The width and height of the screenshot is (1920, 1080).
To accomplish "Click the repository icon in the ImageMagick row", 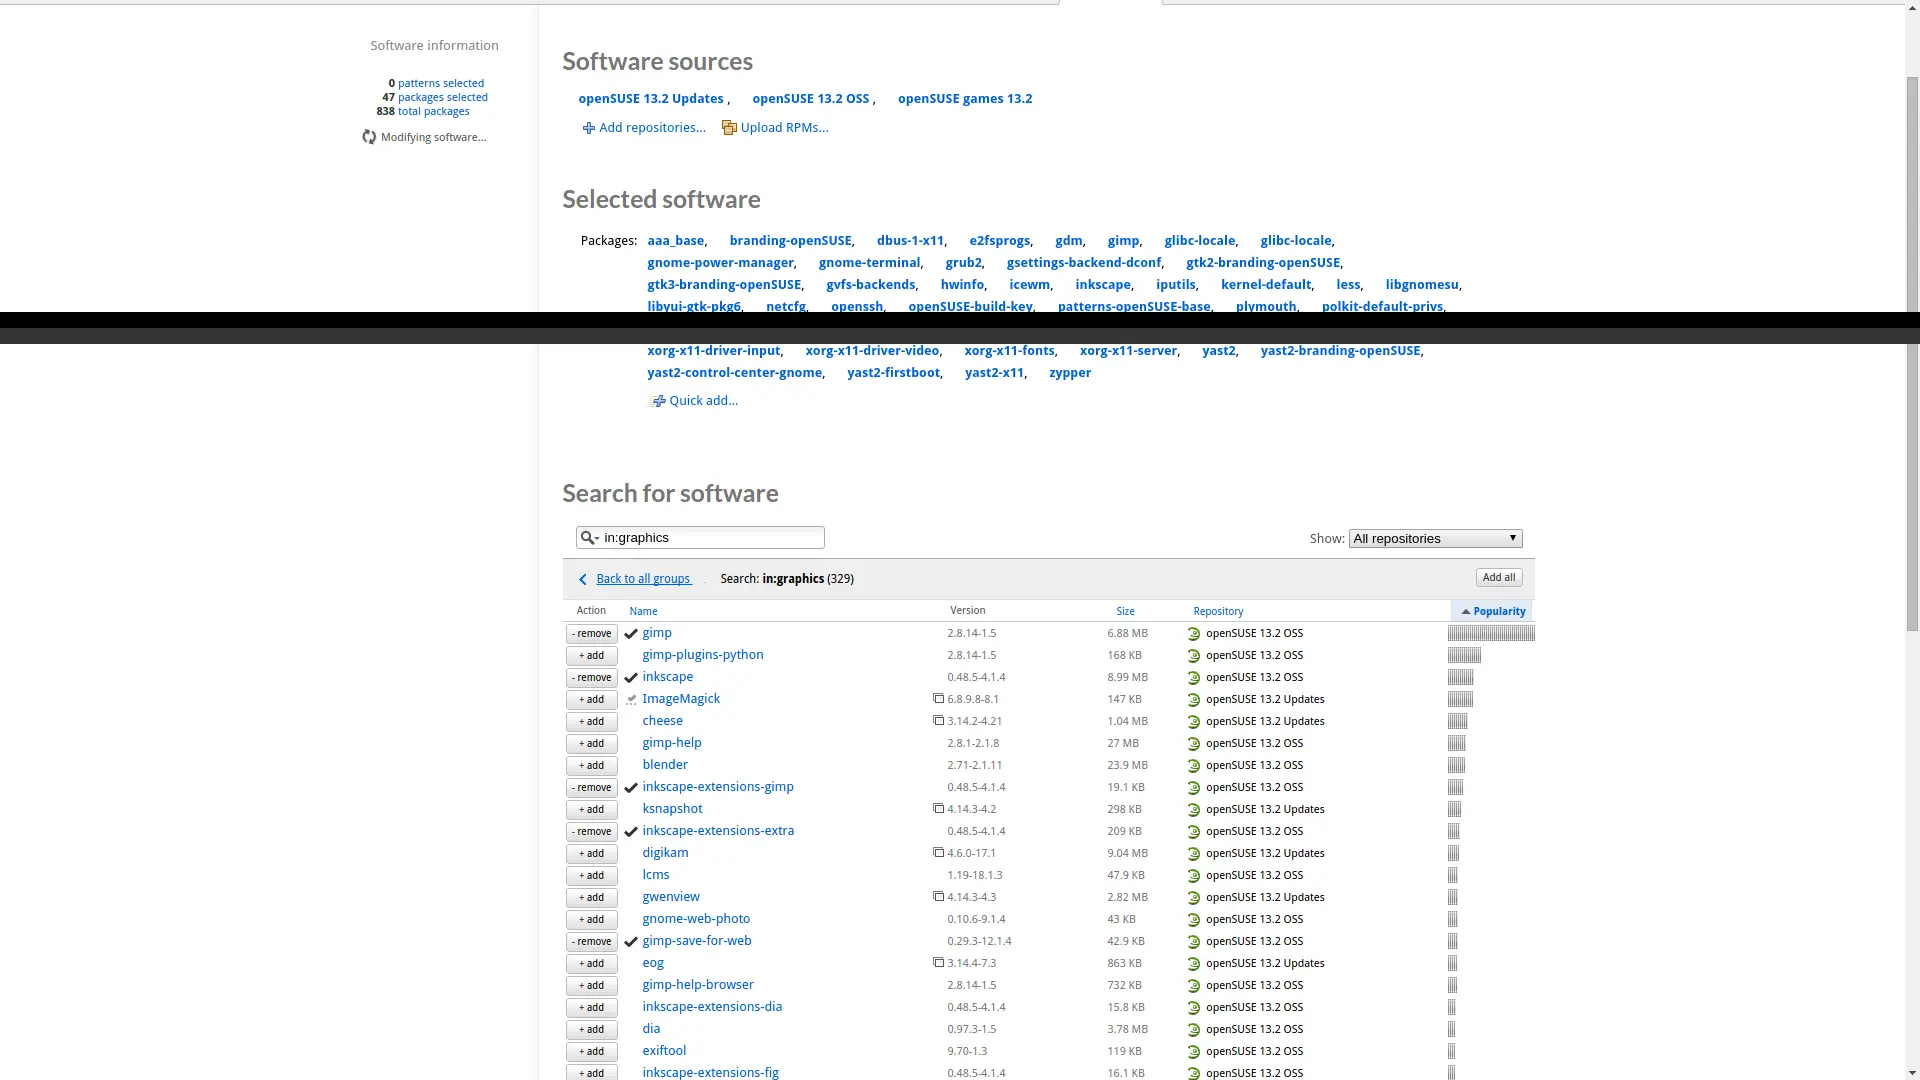I will [1194, 700].
